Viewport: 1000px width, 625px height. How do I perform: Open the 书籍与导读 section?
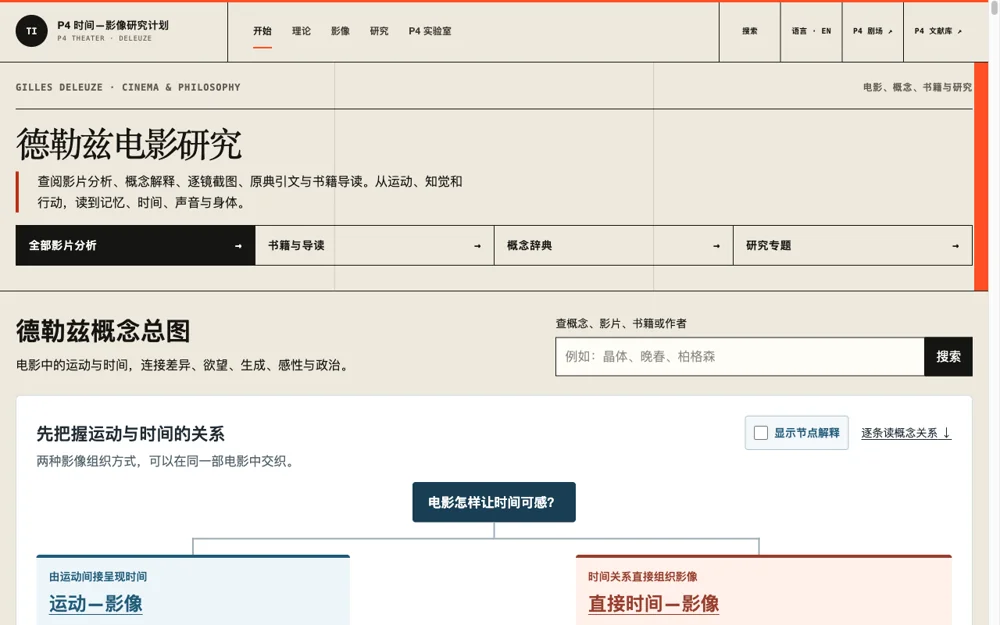coord(374,246)
